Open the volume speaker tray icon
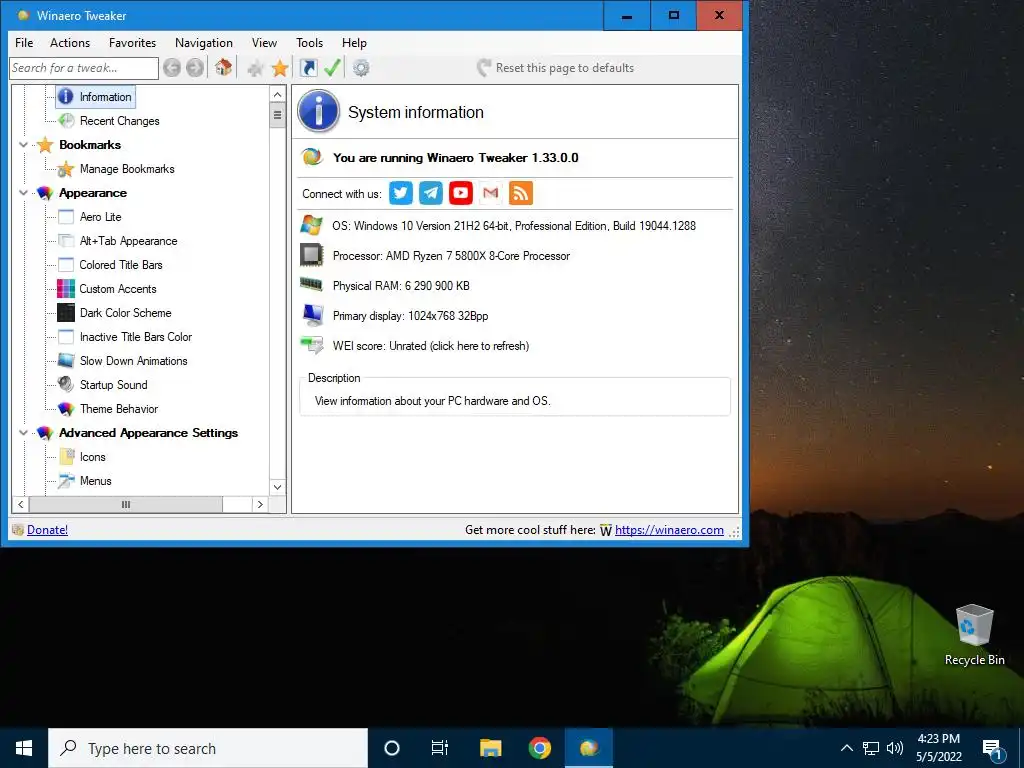 click(895, 748)
